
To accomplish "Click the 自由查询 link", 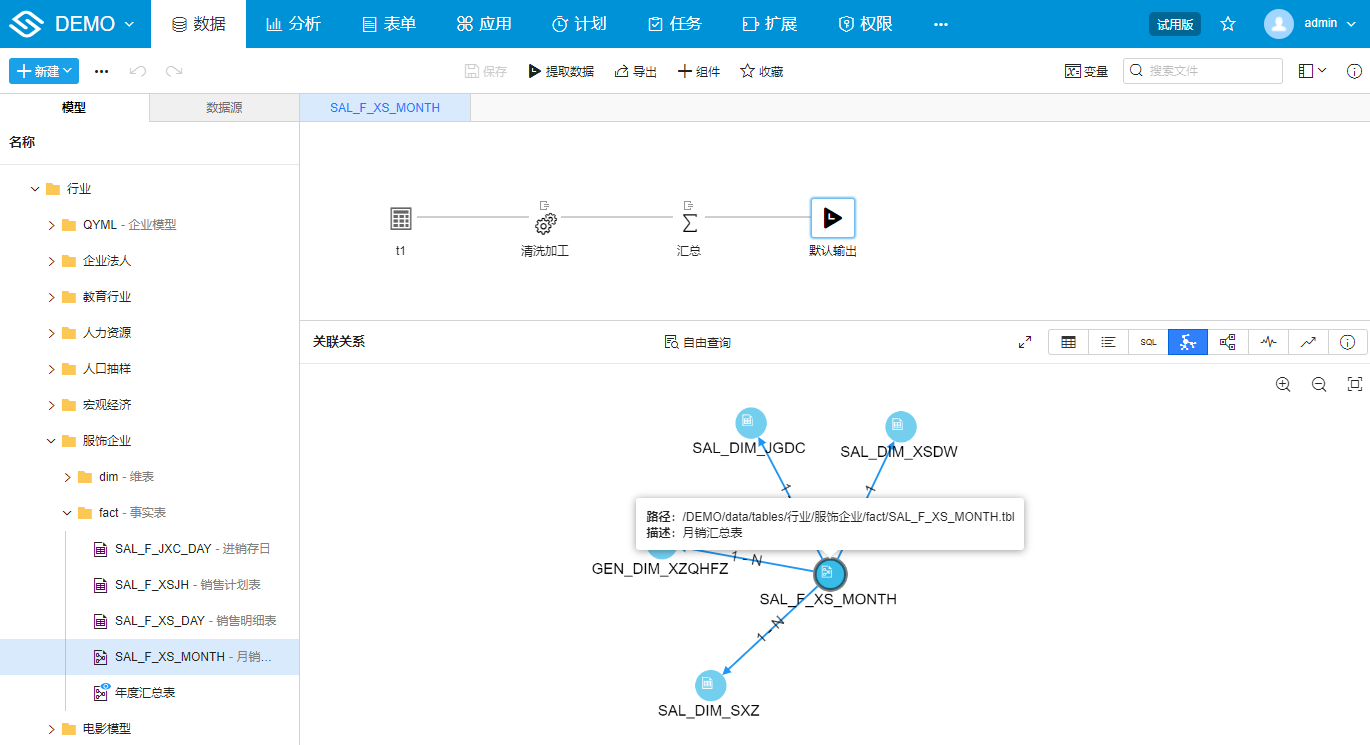I will [x=697, y=342].
